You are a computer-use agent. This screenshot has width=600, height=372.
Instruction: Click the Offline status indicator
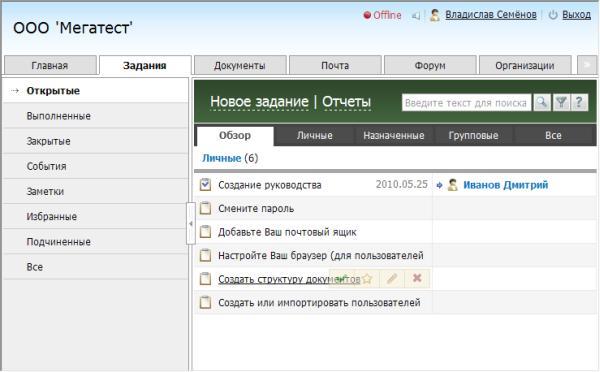pyautogui.click(x=382, y=15)
